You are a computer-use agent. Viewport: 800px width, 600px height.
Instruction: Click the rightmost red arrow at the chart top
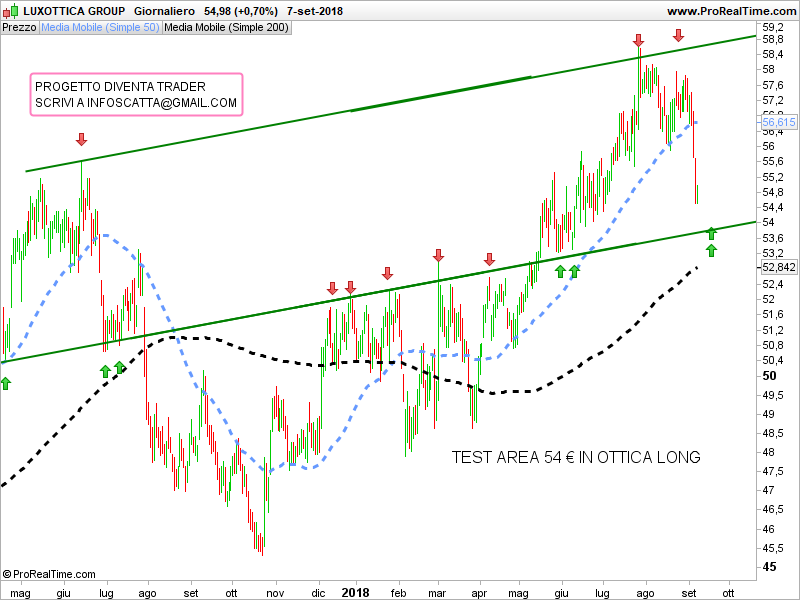(678, 36)
